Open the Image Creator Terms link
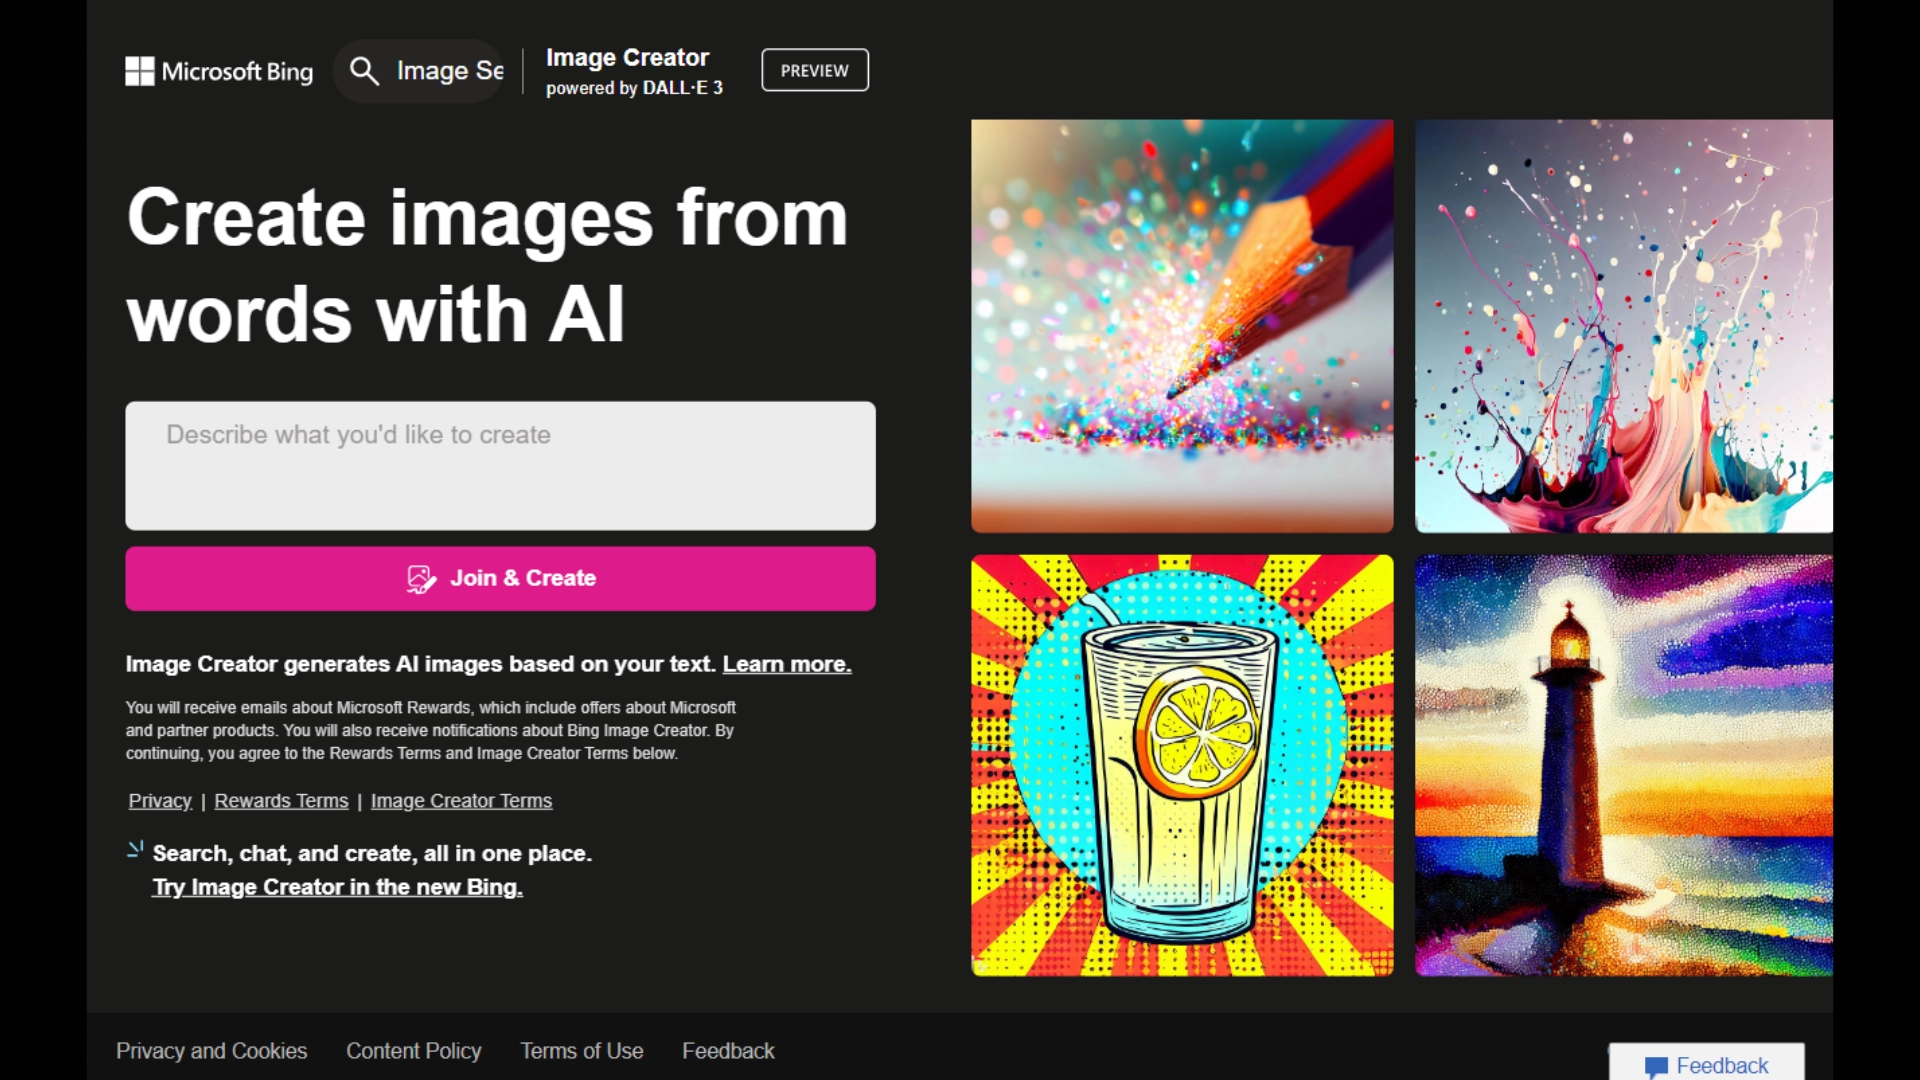The image size is (1920, 1080). (x=461, y=801)
